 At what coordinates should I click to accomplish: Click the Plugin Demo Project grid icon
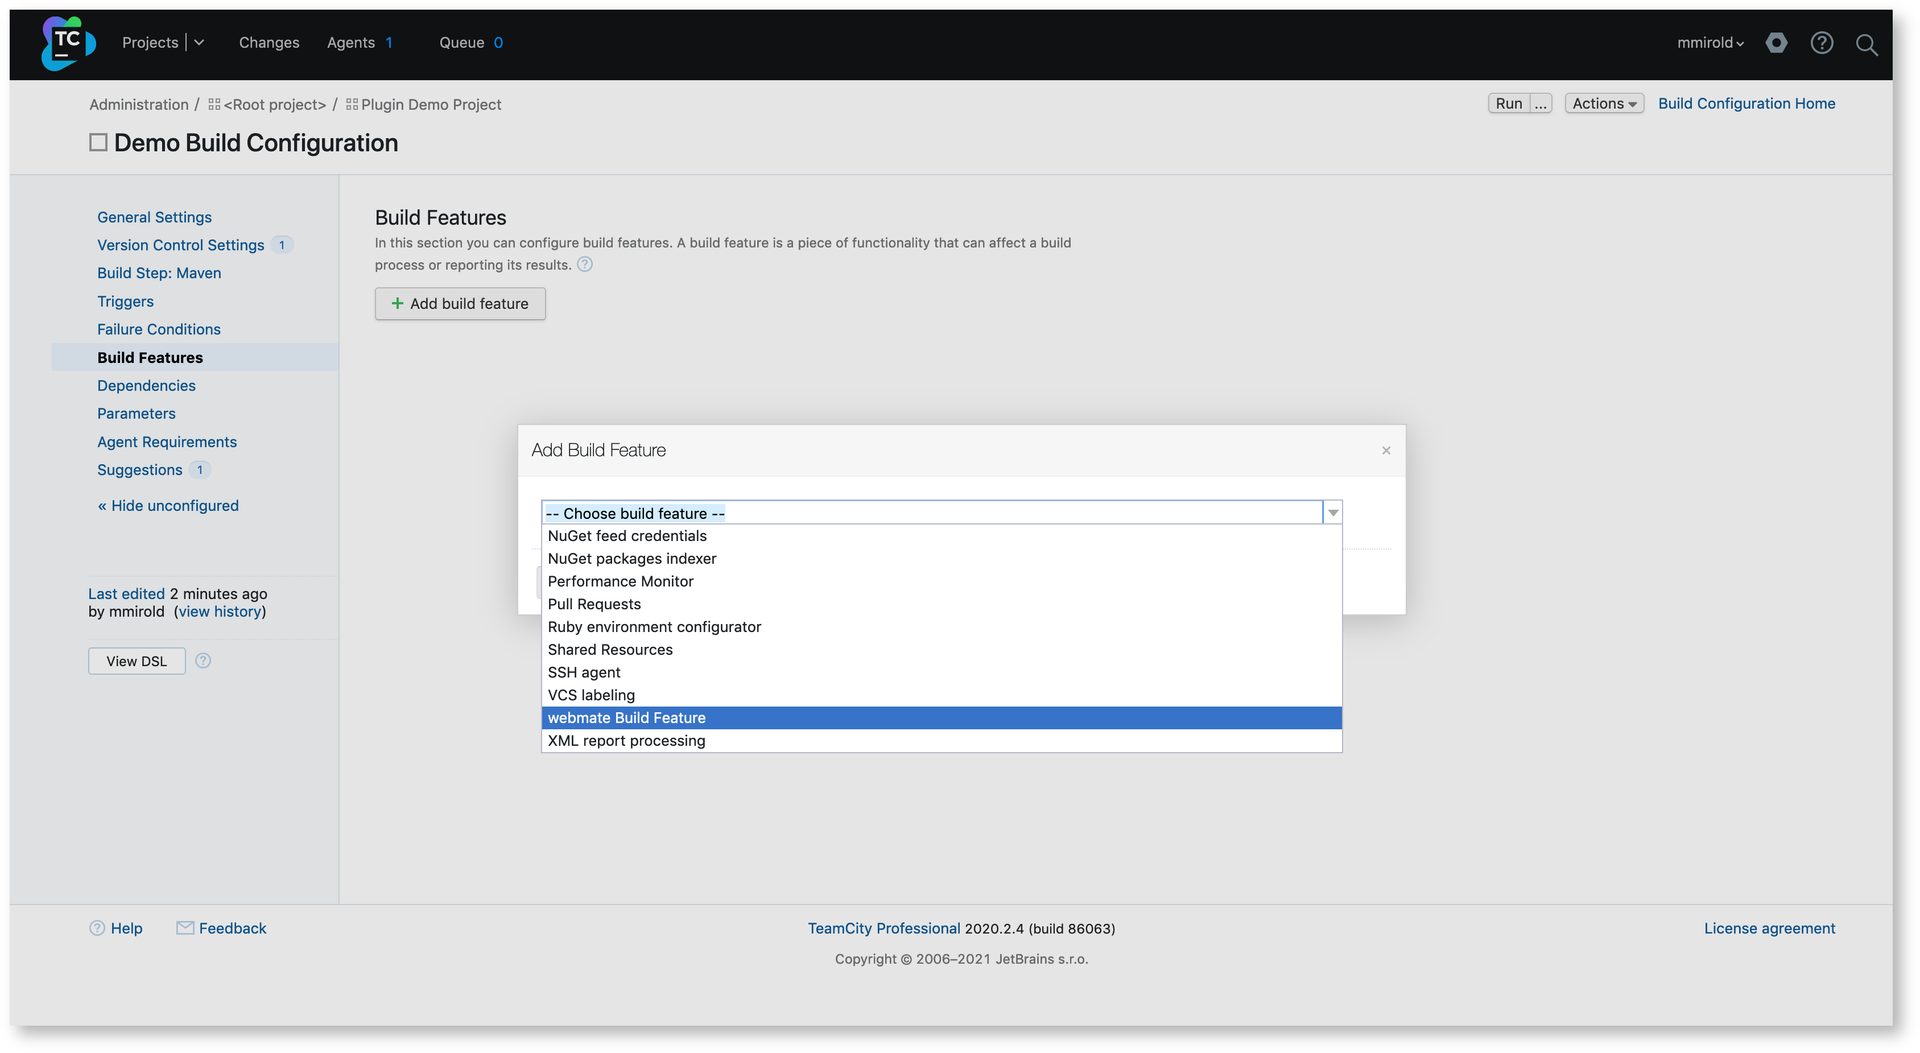(352, 105)
